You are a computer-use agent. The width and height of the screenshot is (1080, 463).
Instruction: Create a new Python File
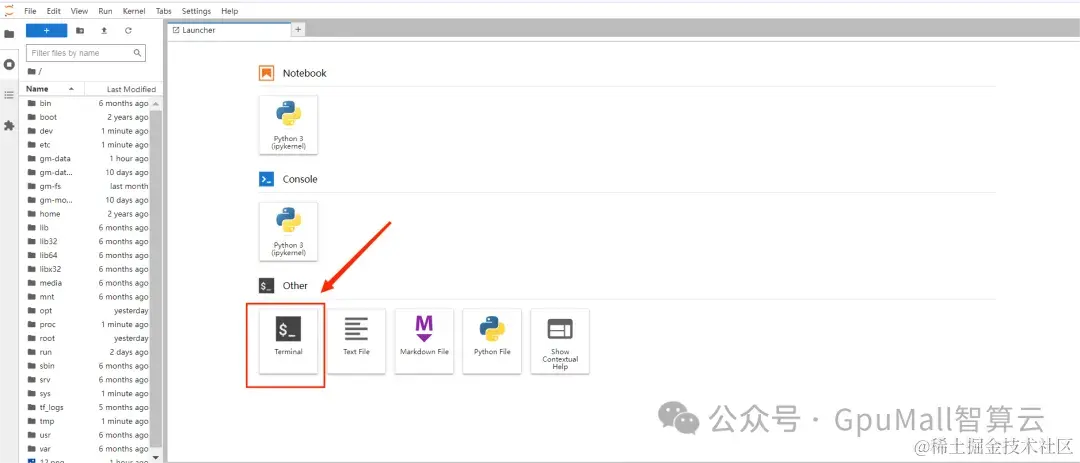(492, 341)
